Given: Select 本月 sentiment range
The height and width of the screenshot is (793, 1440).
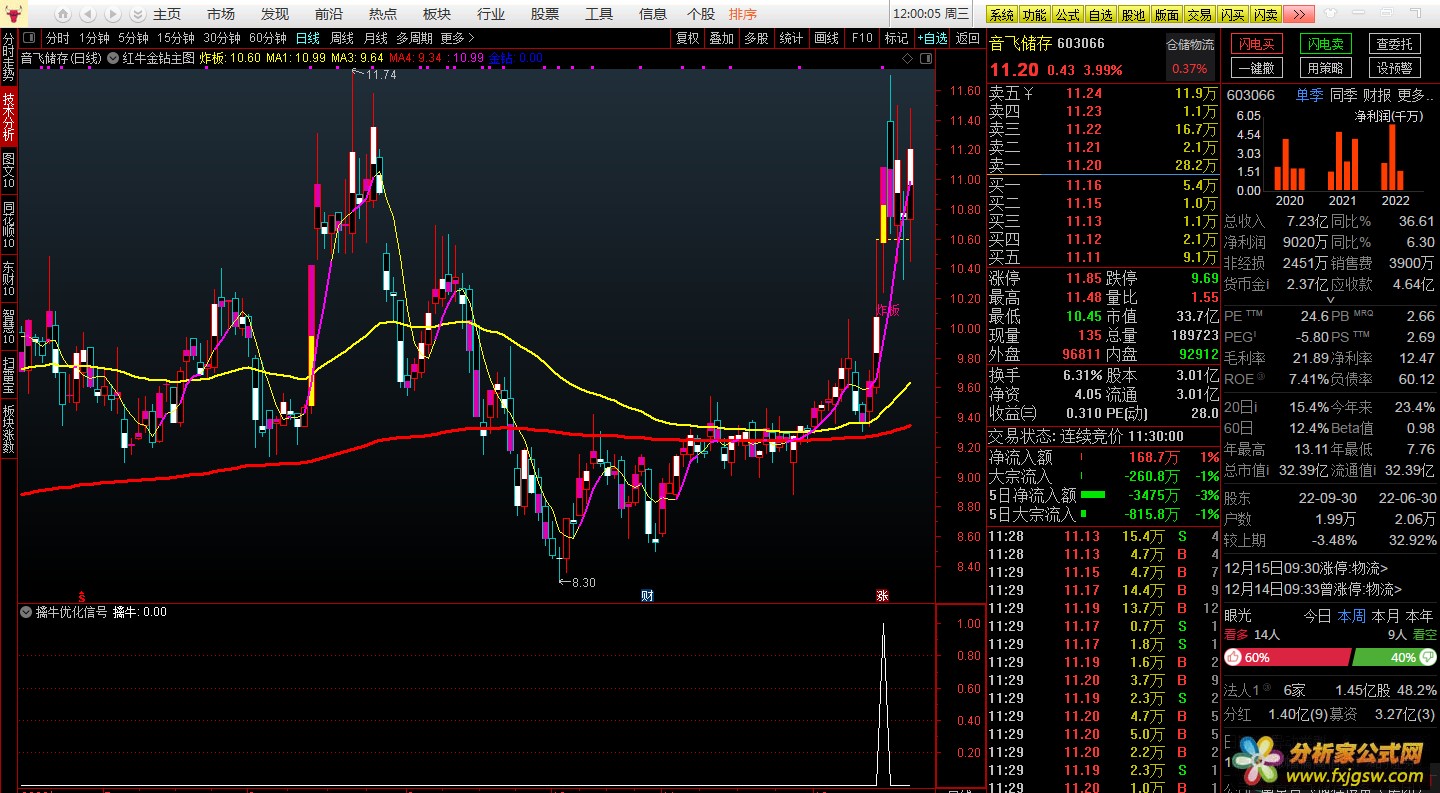Looking at the screenshot, I should (x=1385, y=616).
